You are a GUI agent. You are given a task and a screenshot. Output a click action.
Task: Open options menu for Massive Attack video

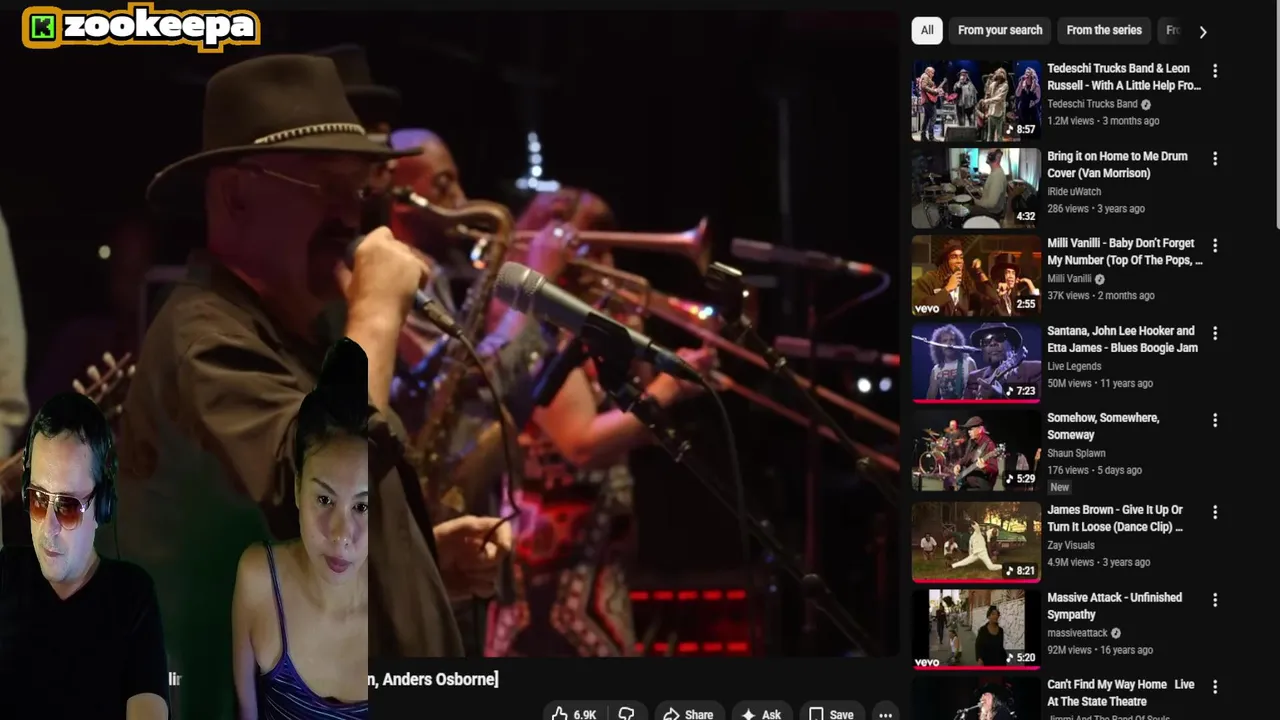[1215, 600]
